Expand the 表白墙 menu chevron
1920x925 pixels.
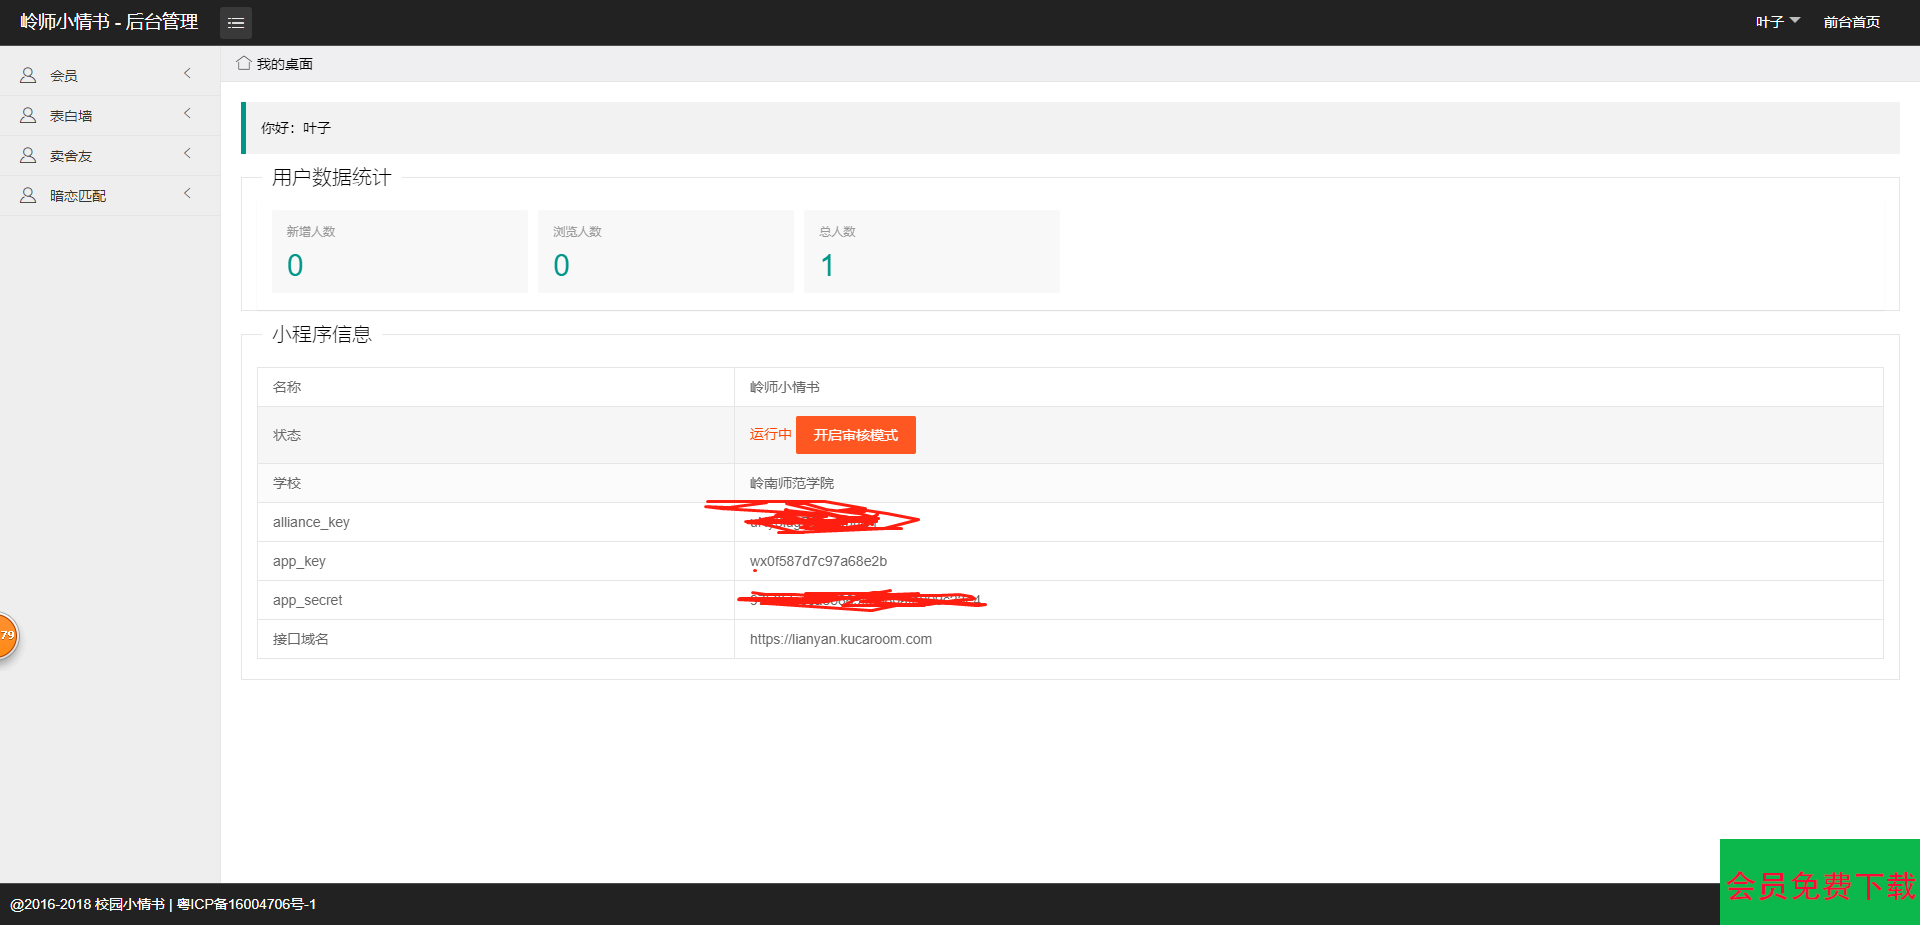coord(187,114)
